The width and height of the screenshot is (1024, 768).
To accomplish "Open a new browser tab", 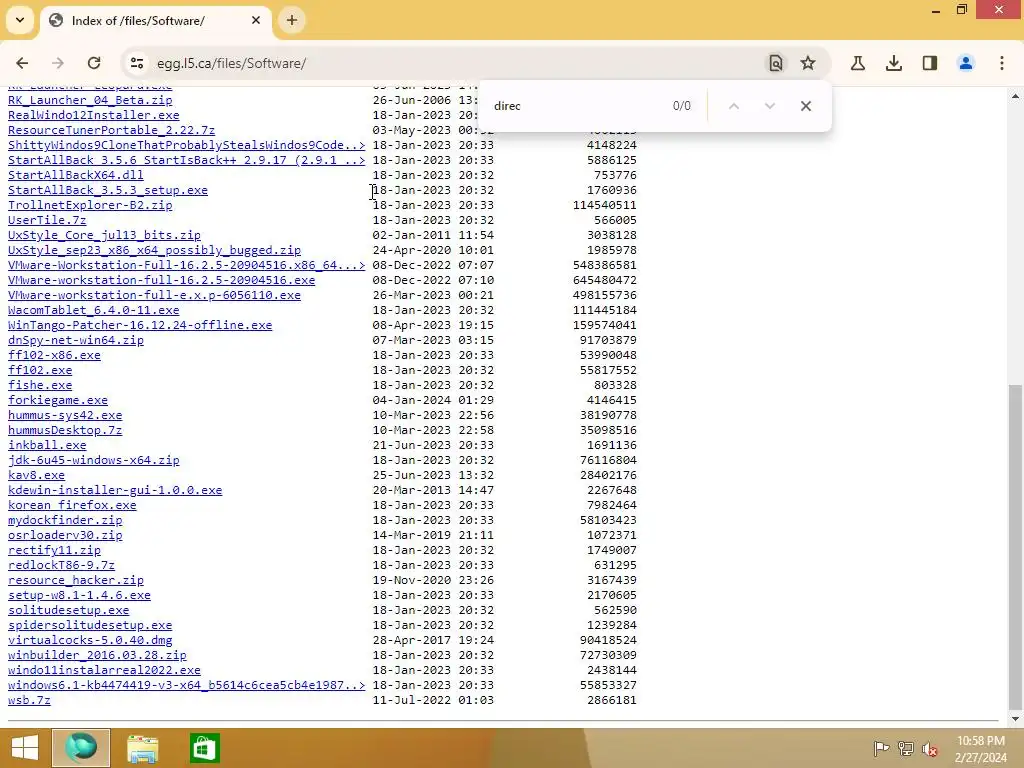I will point(292,20).
